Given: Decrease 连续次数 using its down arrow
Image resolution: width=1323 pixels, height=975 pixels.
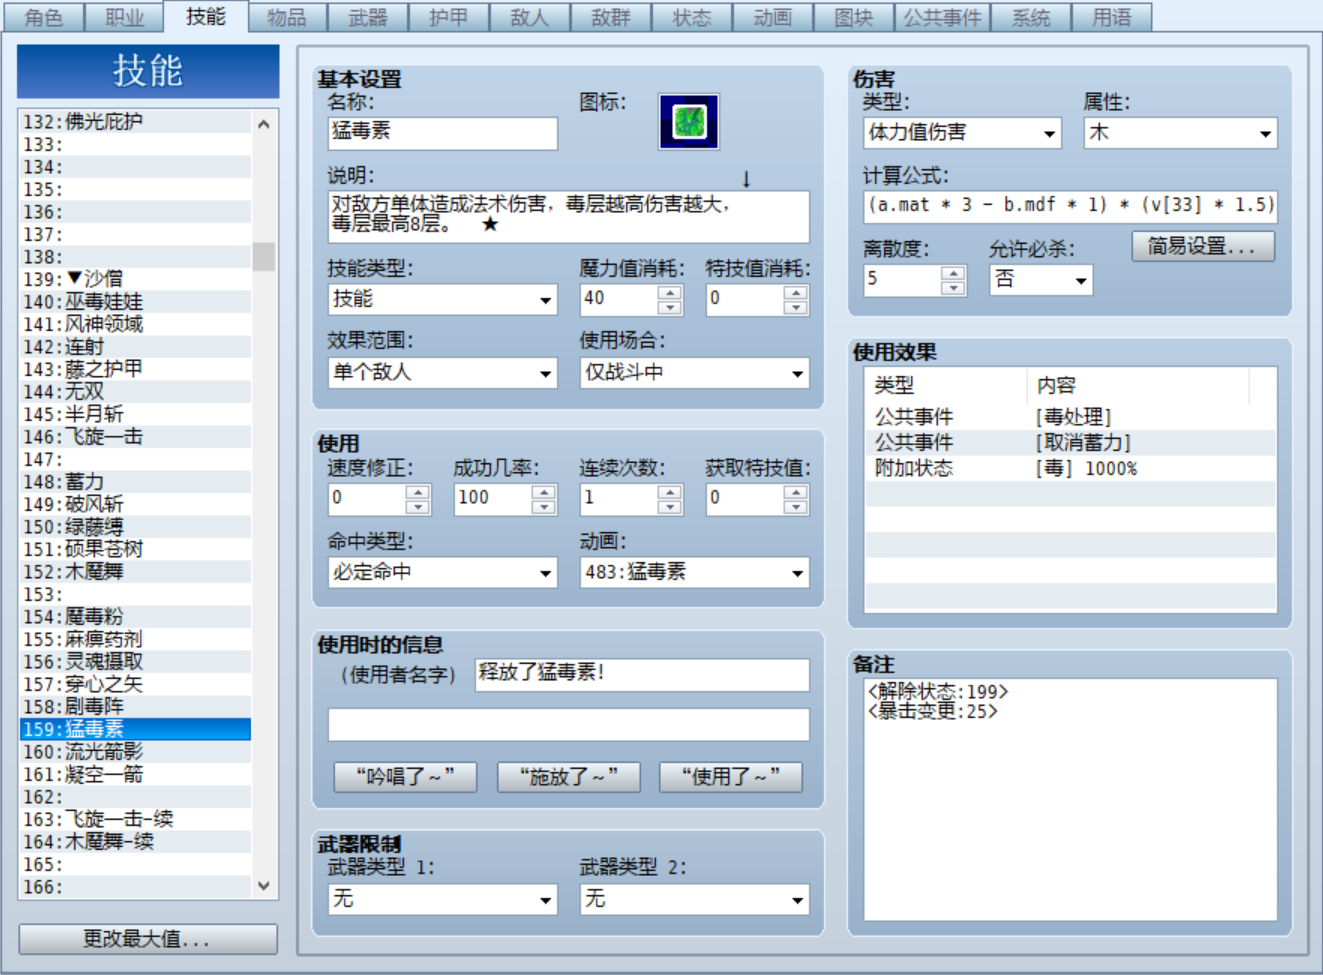Looking at the screenshot, I should [x=670, y=507].
